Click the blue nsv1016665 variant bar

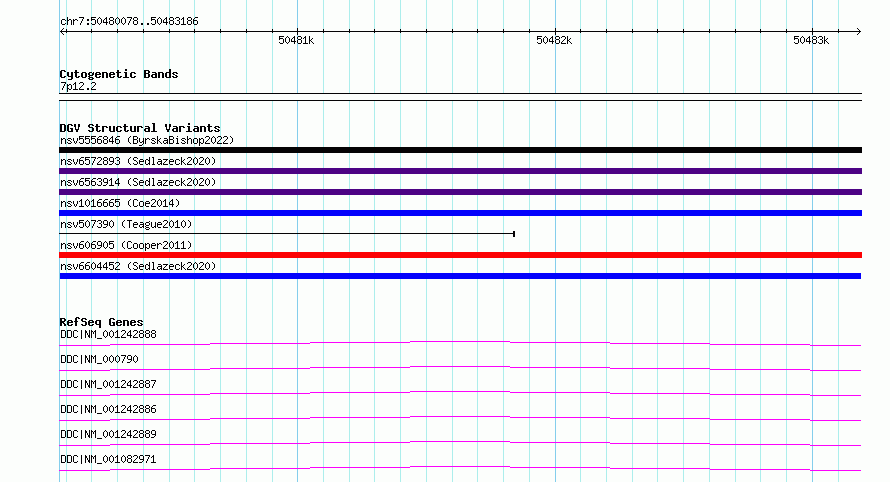coord(460,213)
